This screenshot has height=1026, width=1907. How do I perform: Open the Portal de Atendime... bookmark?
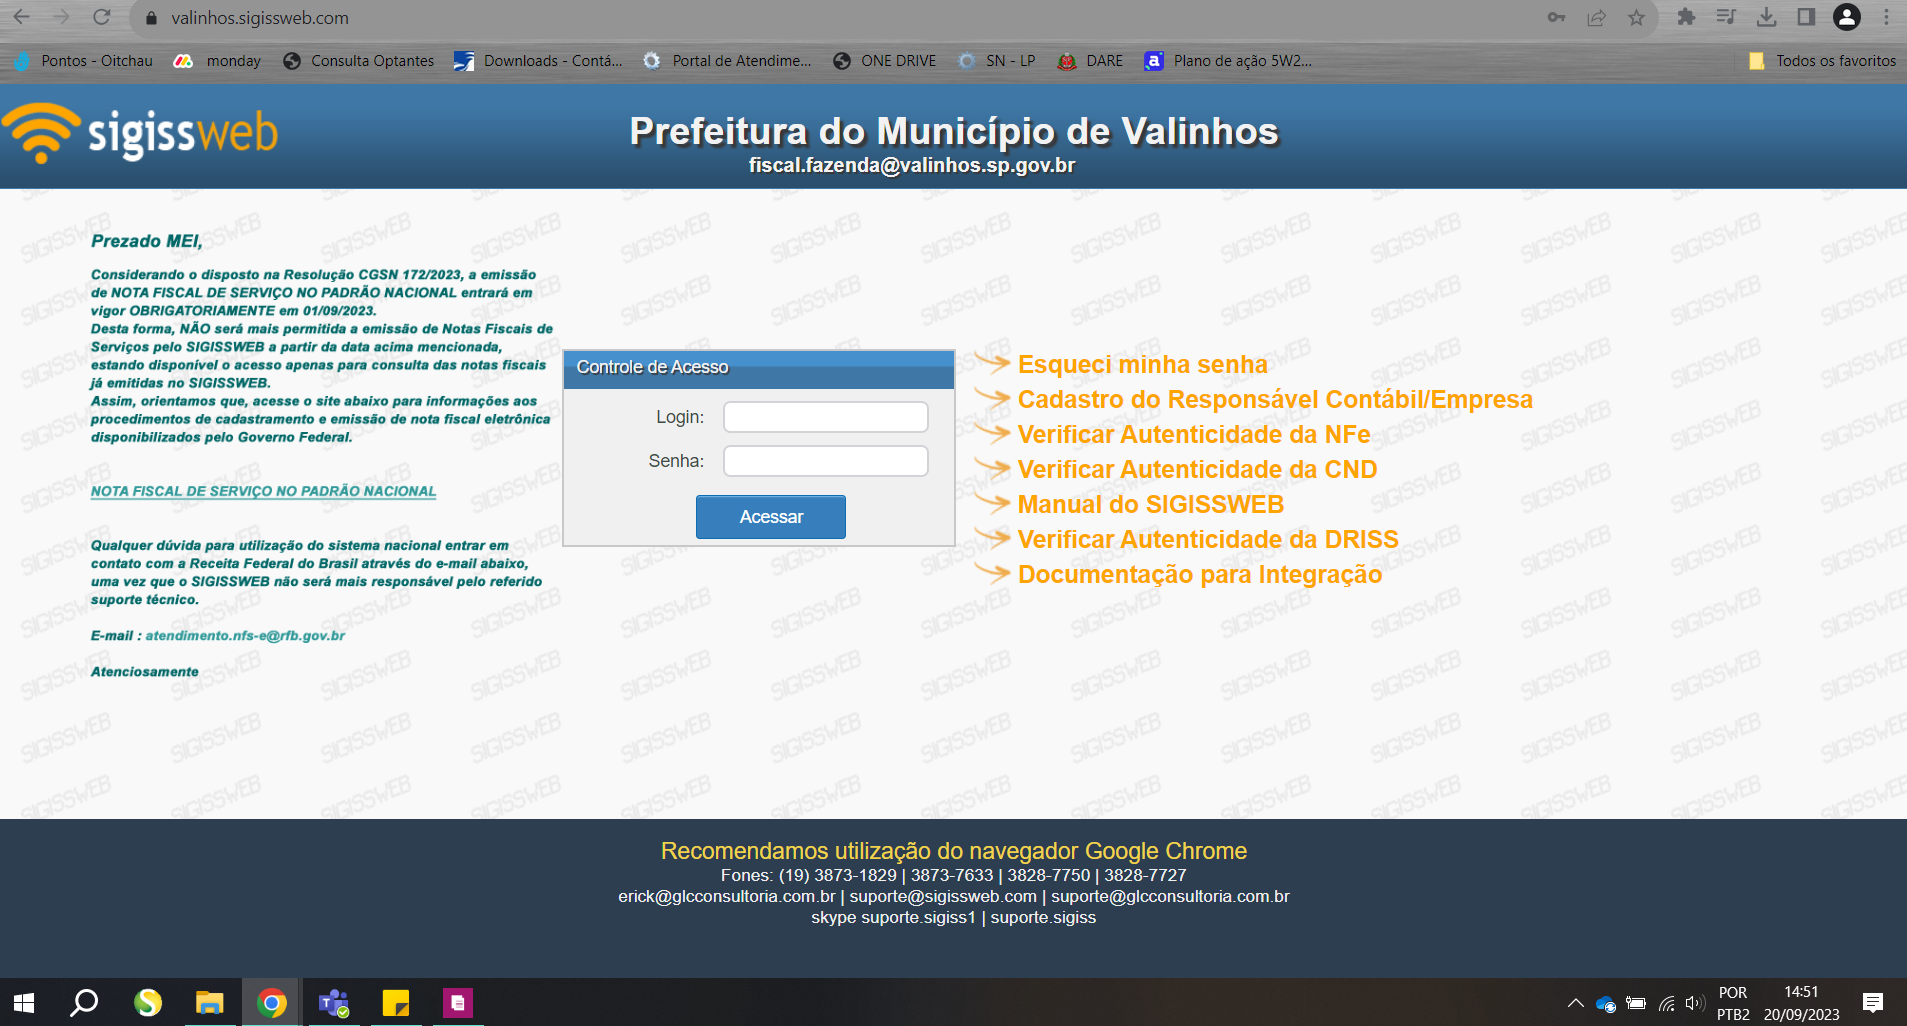point(727,61)
